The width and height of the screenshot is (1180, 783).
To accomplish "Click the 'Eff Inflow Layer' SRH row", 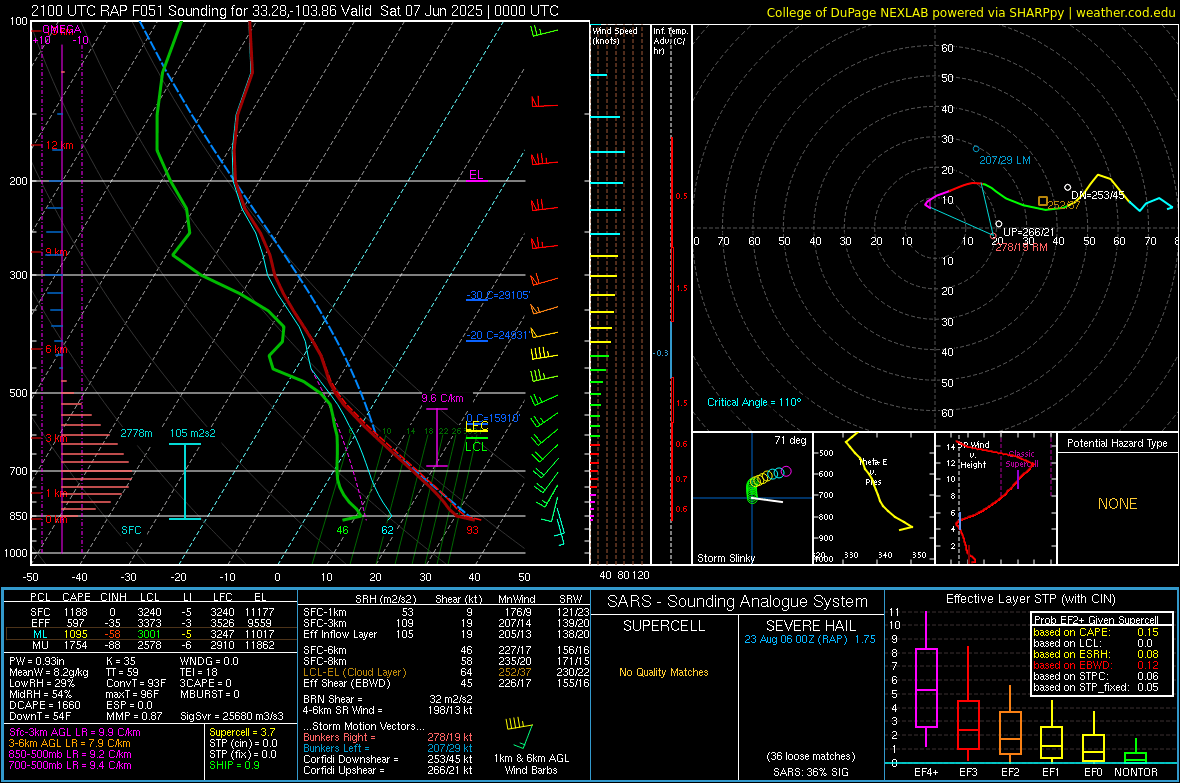I will [444, 634].
